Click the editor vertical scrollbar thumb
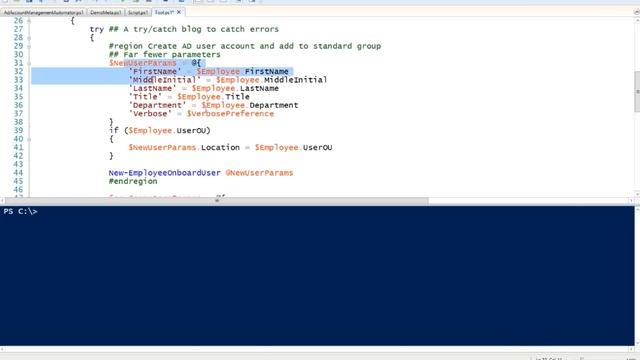Screen dimensions: 640x360 [637, 92]
